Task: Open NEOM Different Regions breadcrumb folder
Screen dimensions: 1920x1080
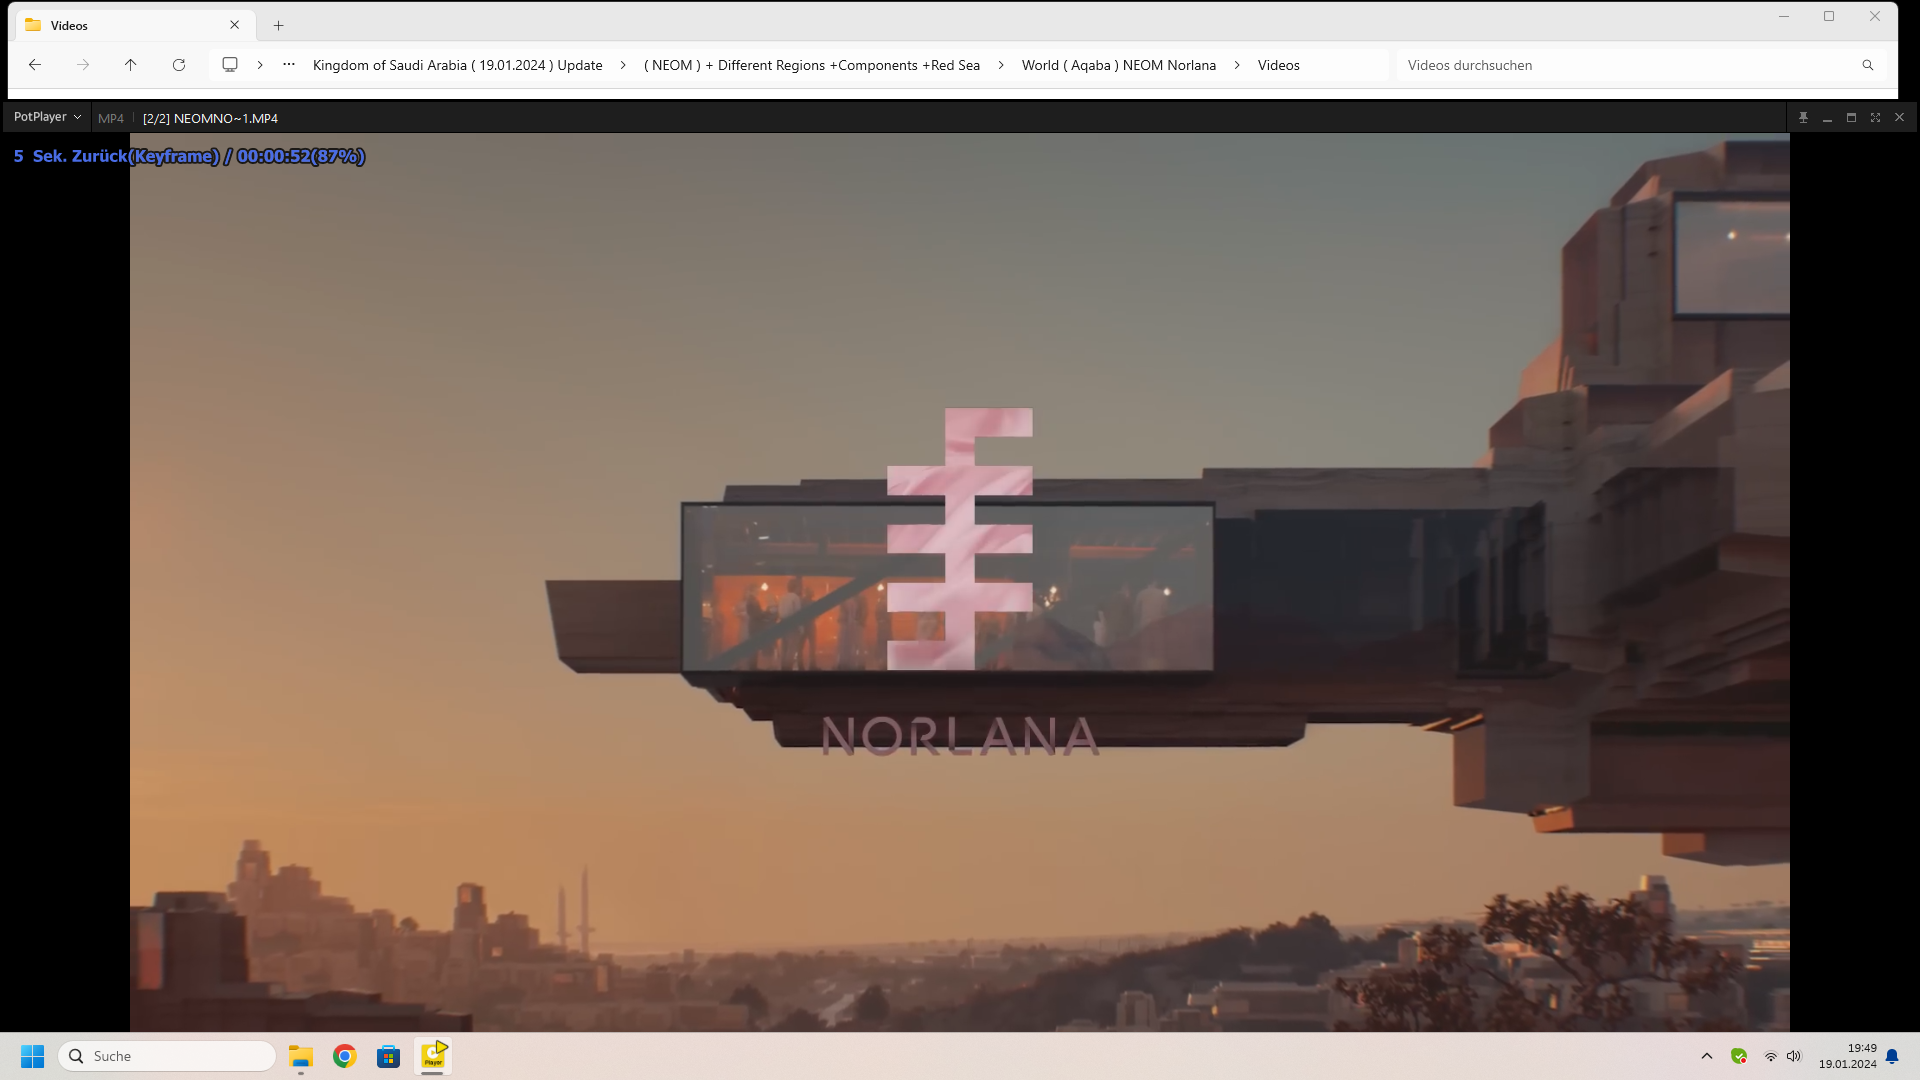Action: [x=812, y=65]
